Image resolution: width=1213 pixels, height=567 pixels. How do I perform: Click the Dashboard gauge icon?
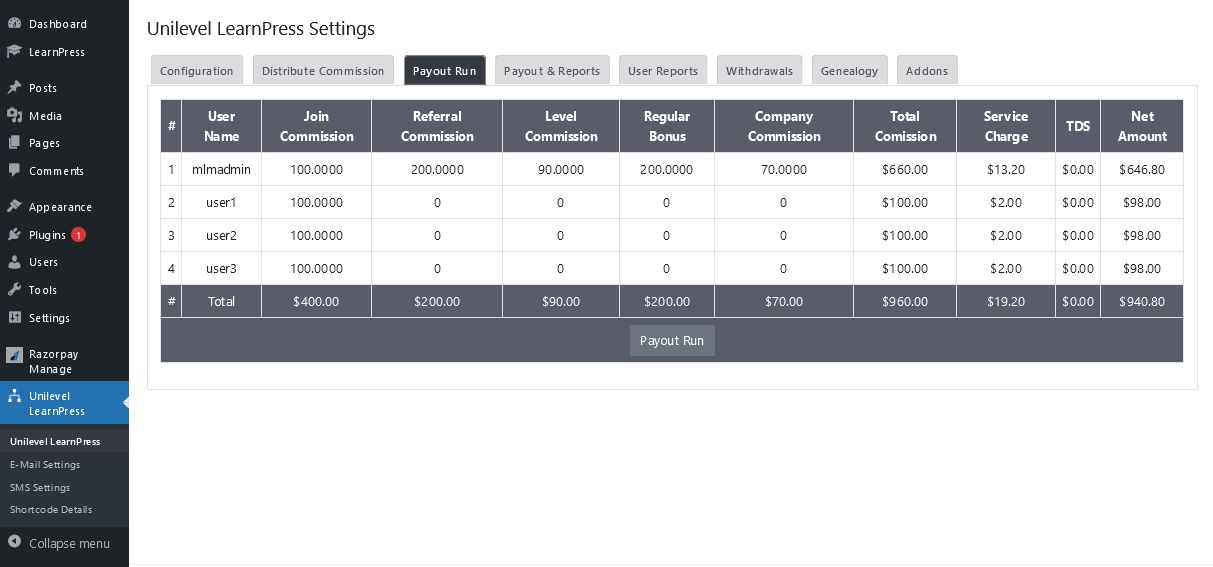coord(14,23)
